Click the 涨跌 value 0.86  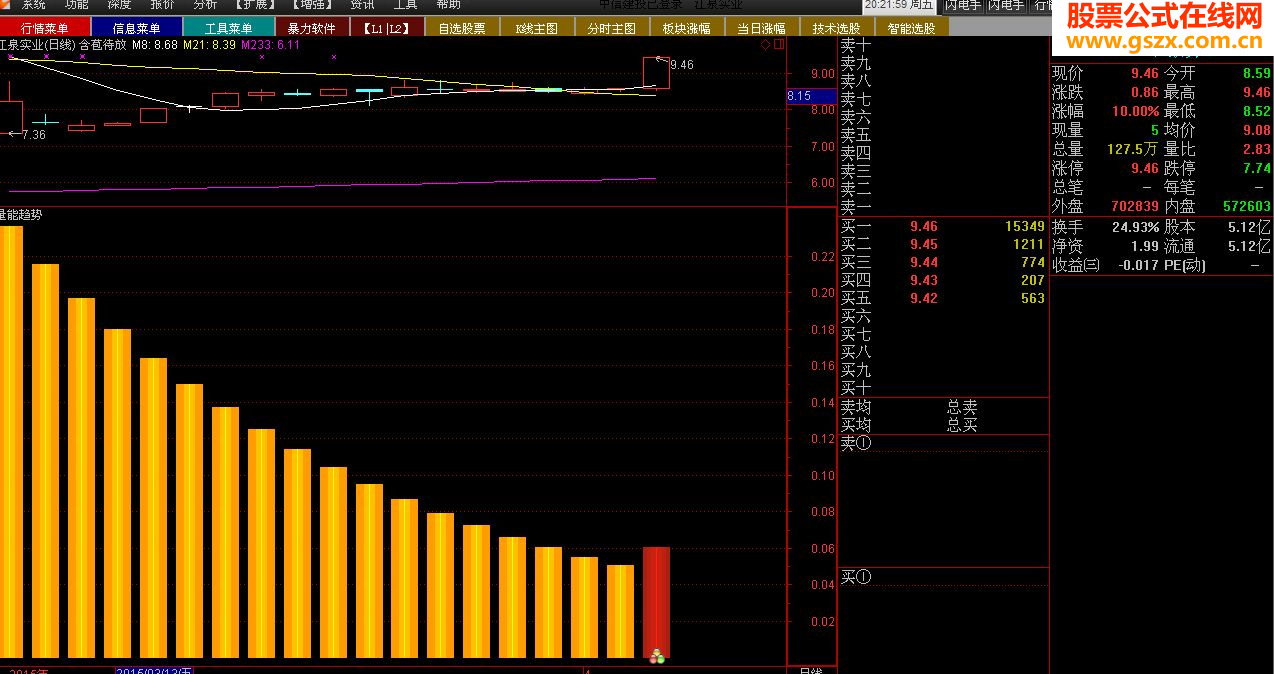(x=1145, y=92)
